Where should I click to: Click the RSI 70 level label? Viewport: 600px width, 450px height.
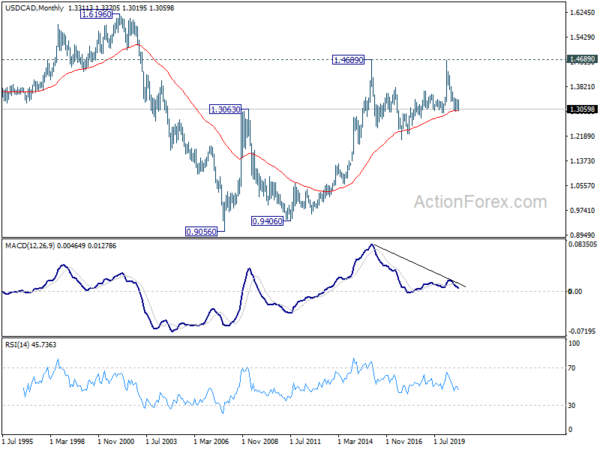571,368
